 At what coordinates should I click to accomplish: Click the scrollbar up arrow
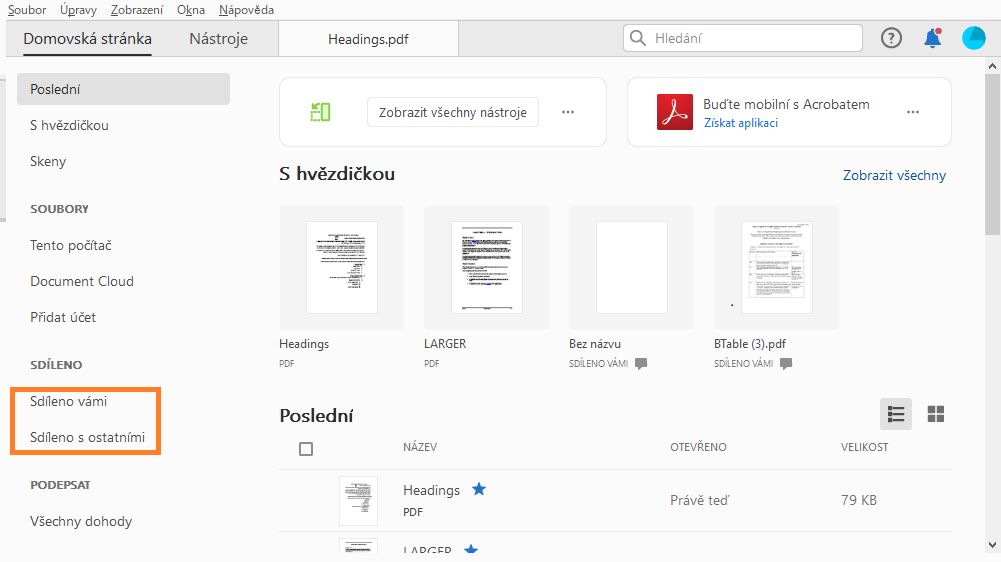(992, 65)
